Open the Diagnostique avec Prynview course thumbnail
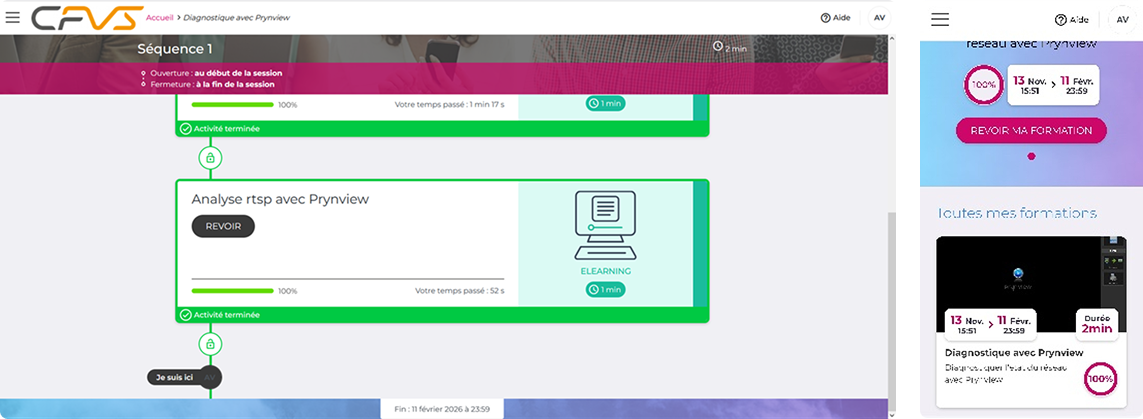Viewport: 1143px width, 419px height. (x=1031, y=285)
